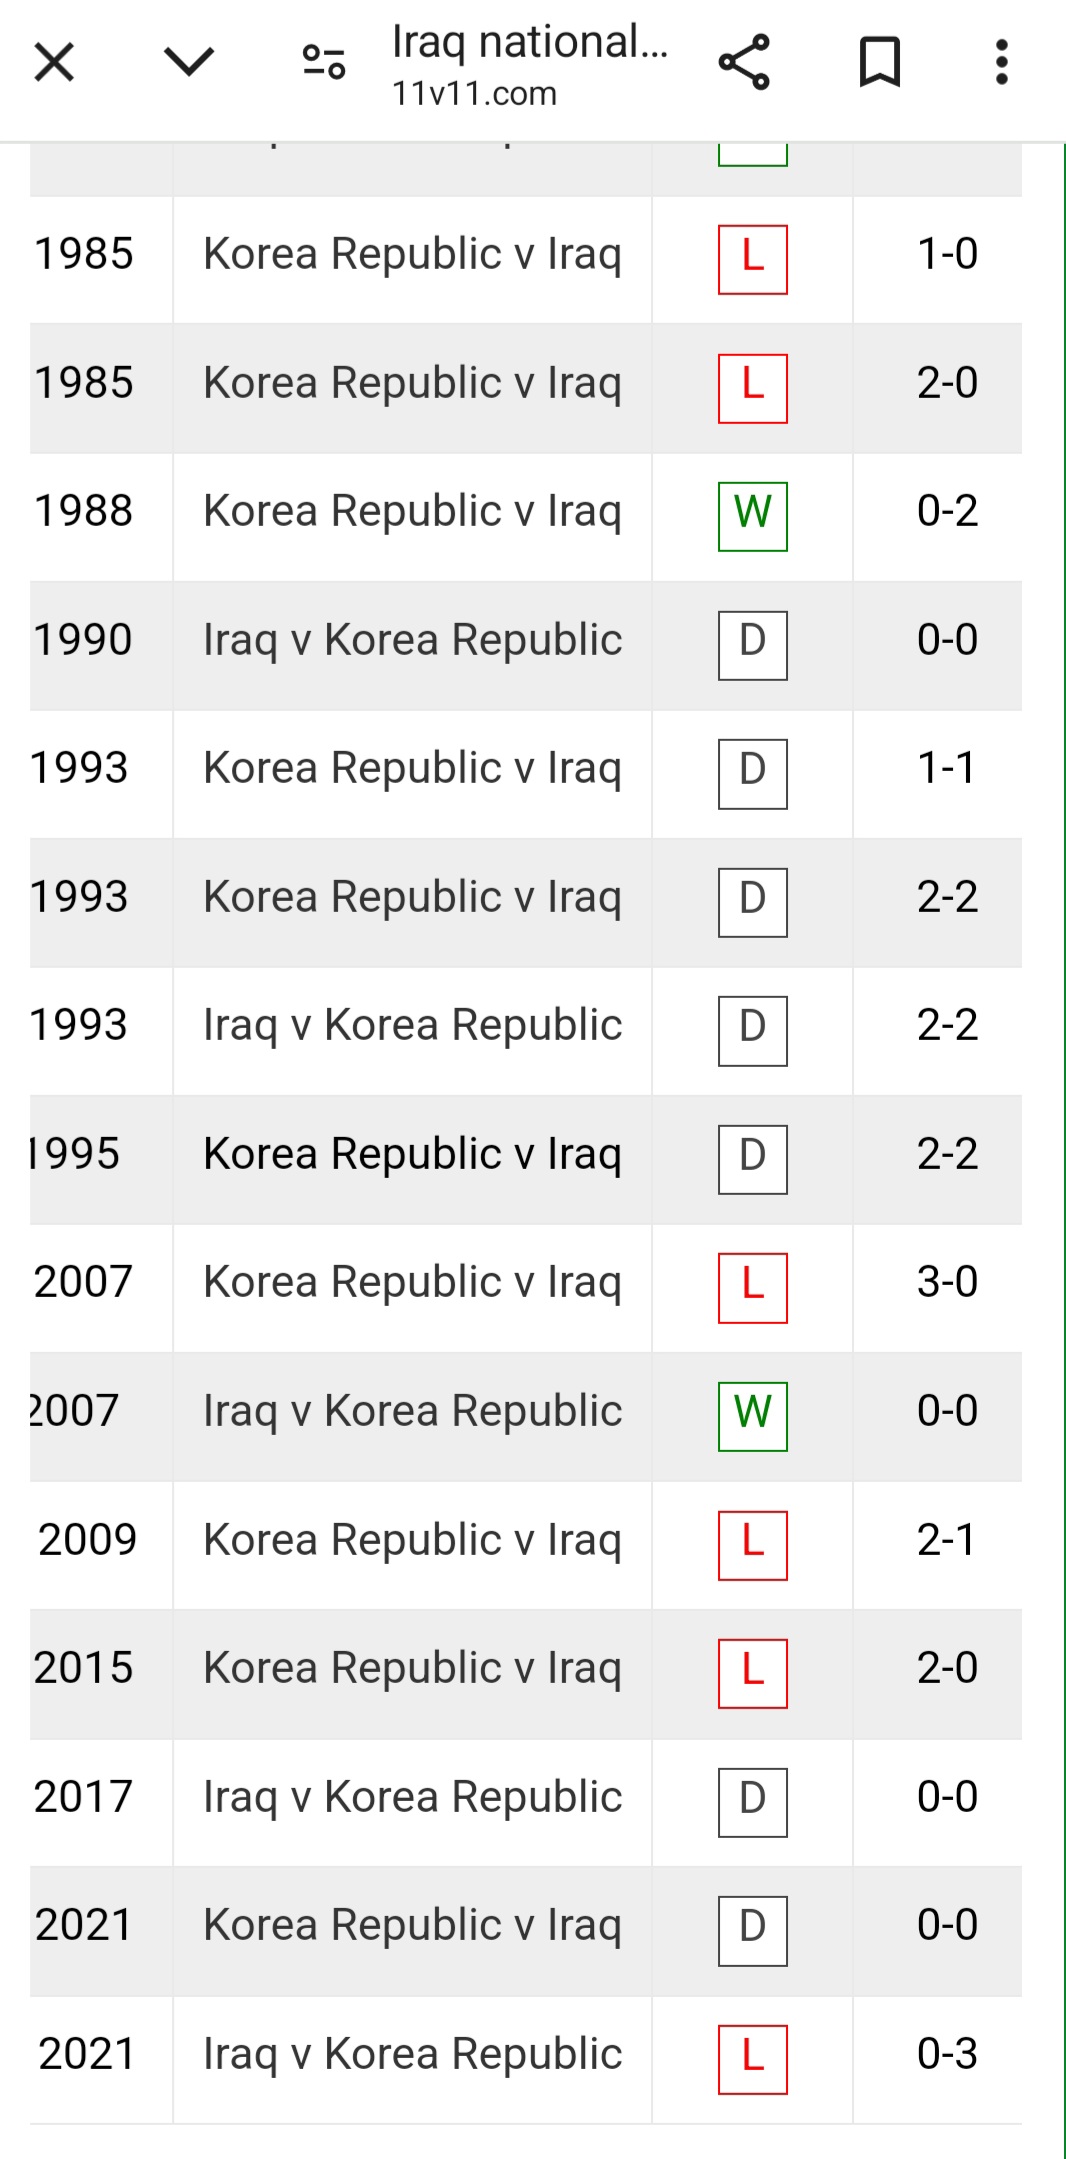The width and height of the screenshot is (1066, 2159).
Task: Tap the share icon
Action: [744, 63]
